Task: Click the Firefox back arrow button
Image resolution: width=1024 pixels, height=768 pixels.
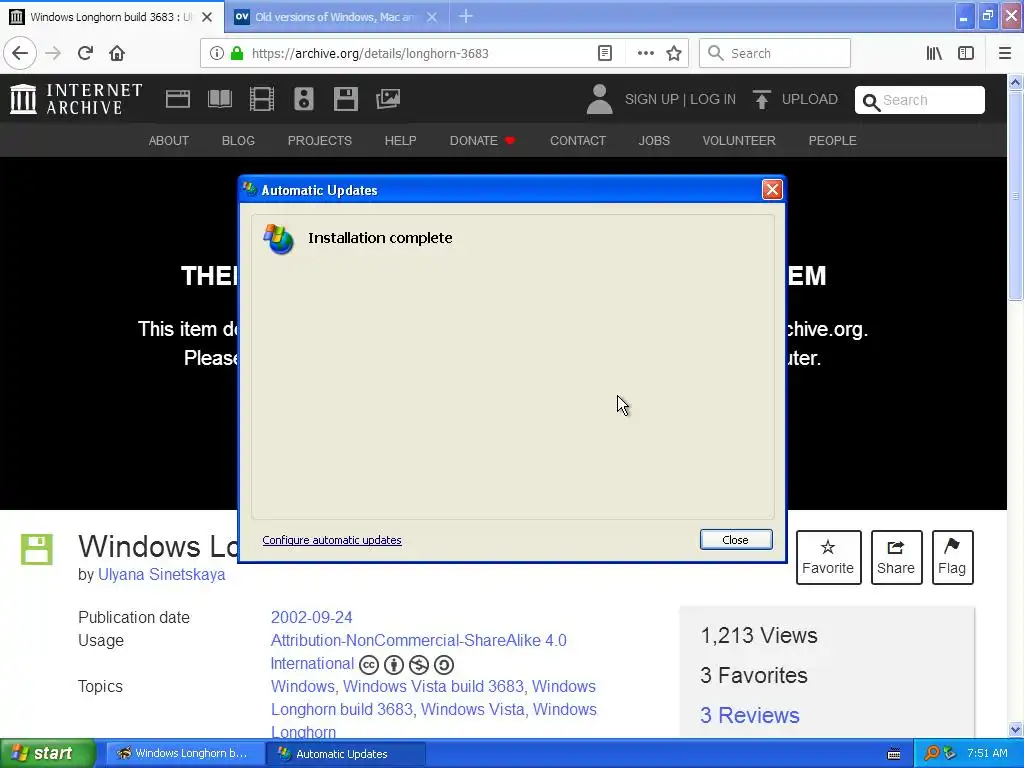Action: 20,53
